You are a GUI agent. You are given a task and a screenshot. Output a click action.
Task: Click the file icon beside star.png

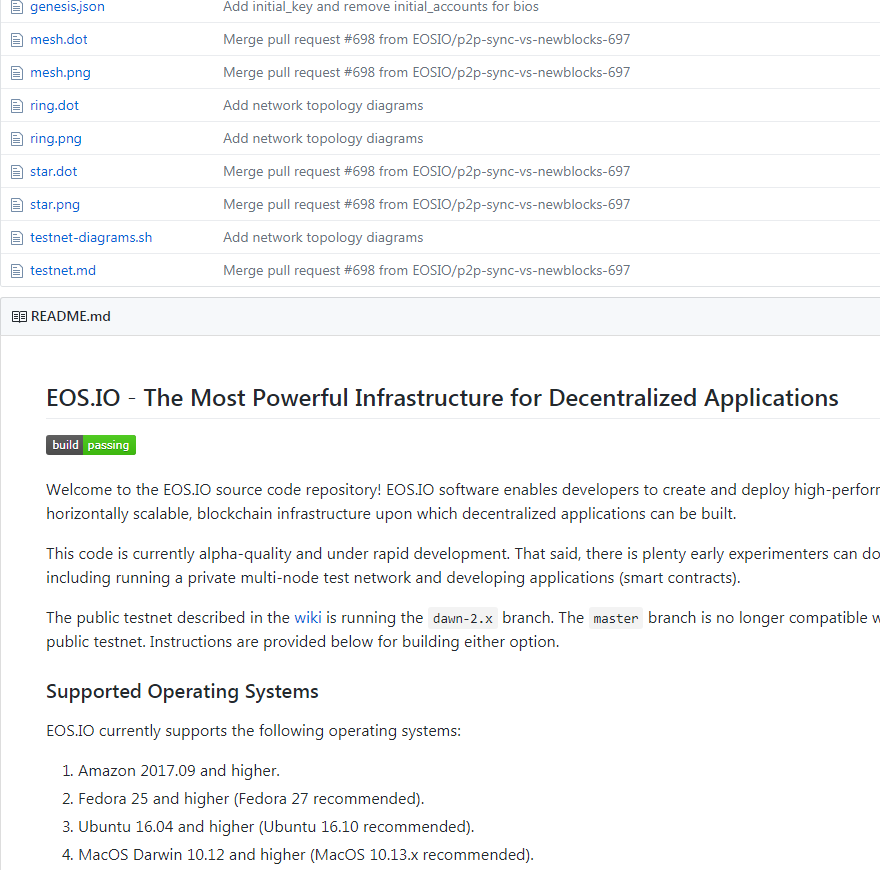pyautogui.click(x=17, y=205)
